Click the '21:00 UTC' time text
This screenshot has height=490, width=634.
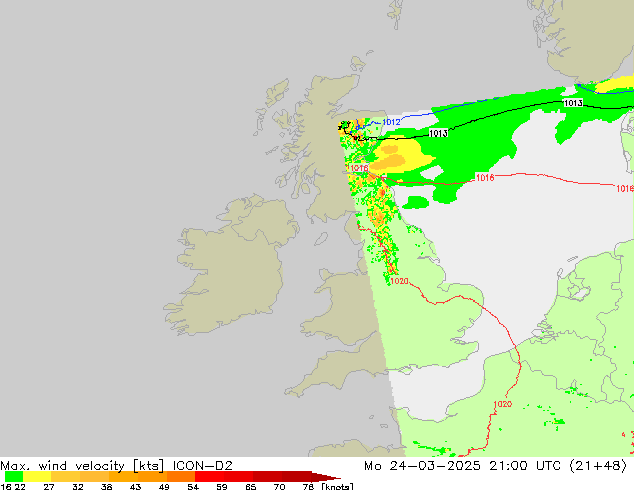pyautogui.click(x=525, y=466)
